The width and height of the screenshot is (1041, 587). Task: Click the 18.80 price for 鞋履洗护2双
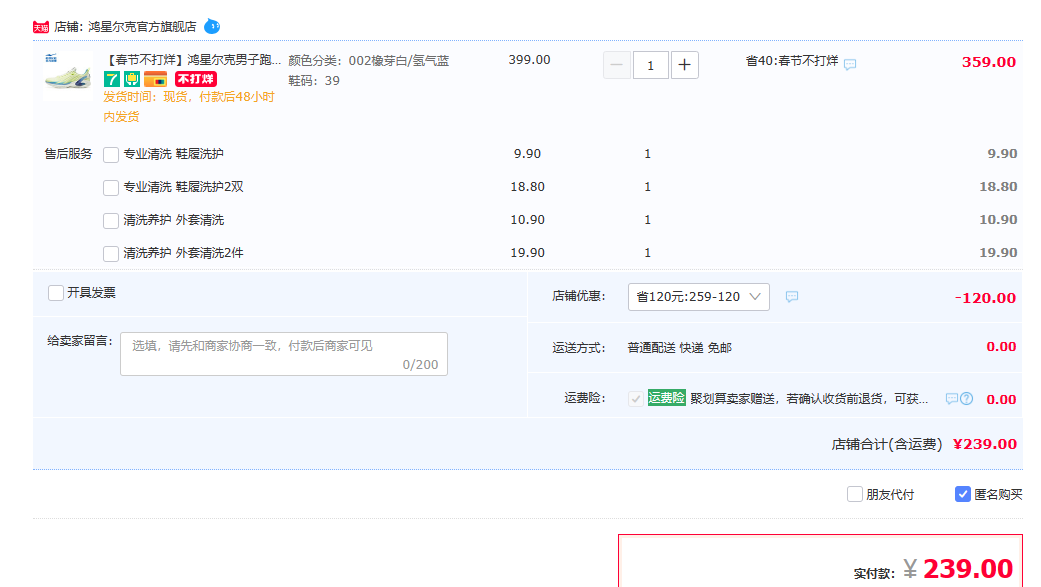pos(527,187)
